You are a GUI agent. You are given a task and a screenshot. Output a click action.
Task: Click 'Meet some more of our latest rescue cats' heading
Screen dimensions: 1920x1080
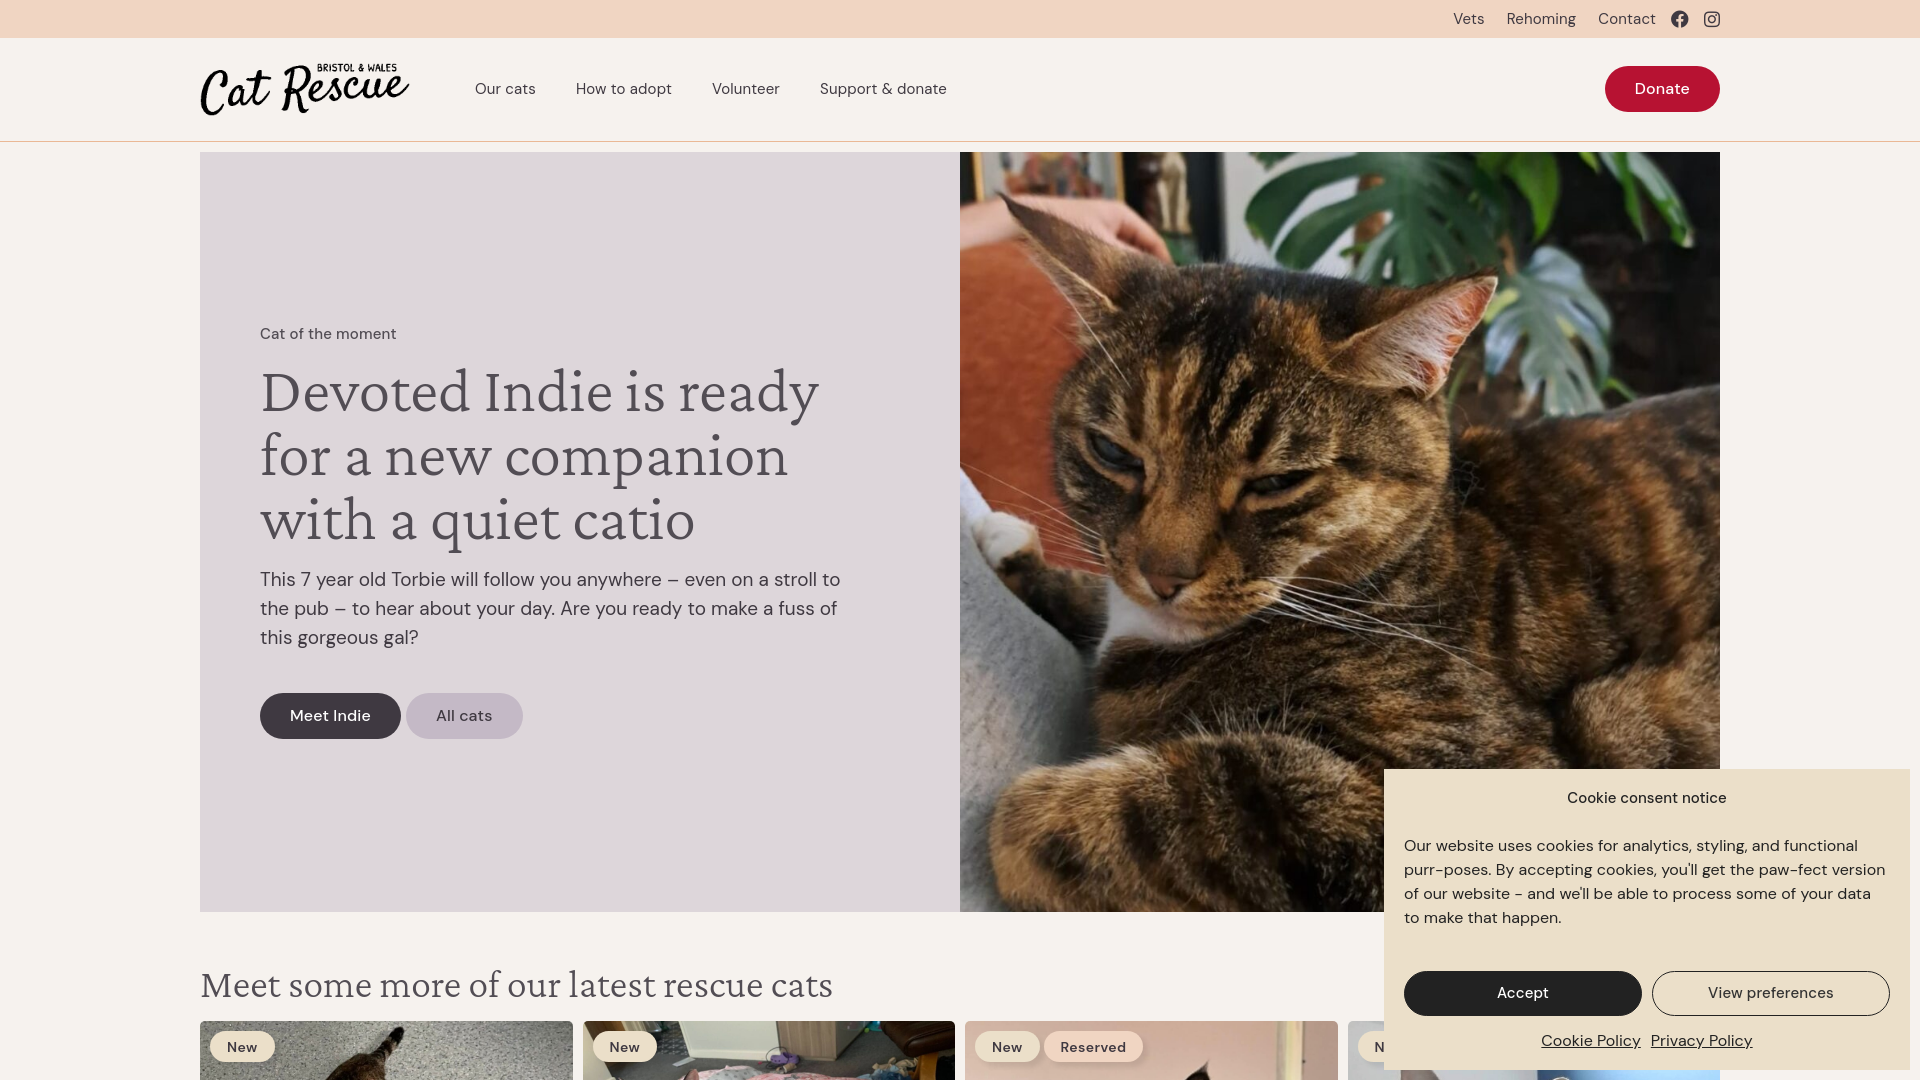click(516, 985)
